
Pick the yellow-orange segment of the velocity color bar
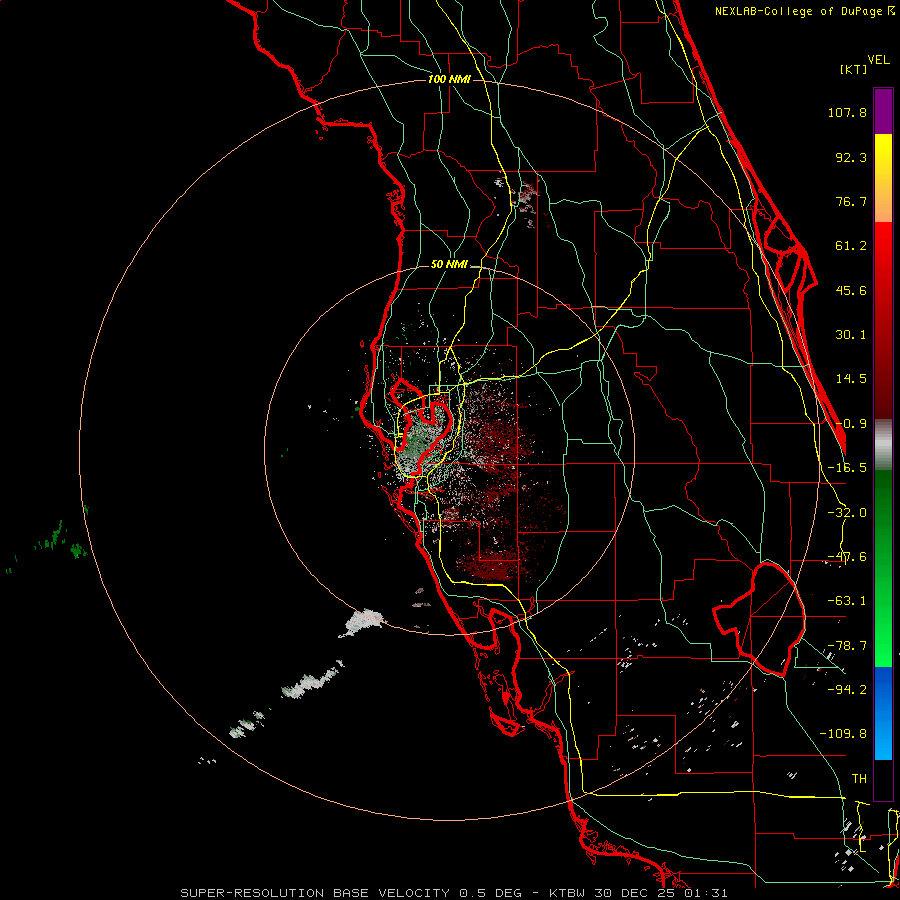click(x=883, y=178)
